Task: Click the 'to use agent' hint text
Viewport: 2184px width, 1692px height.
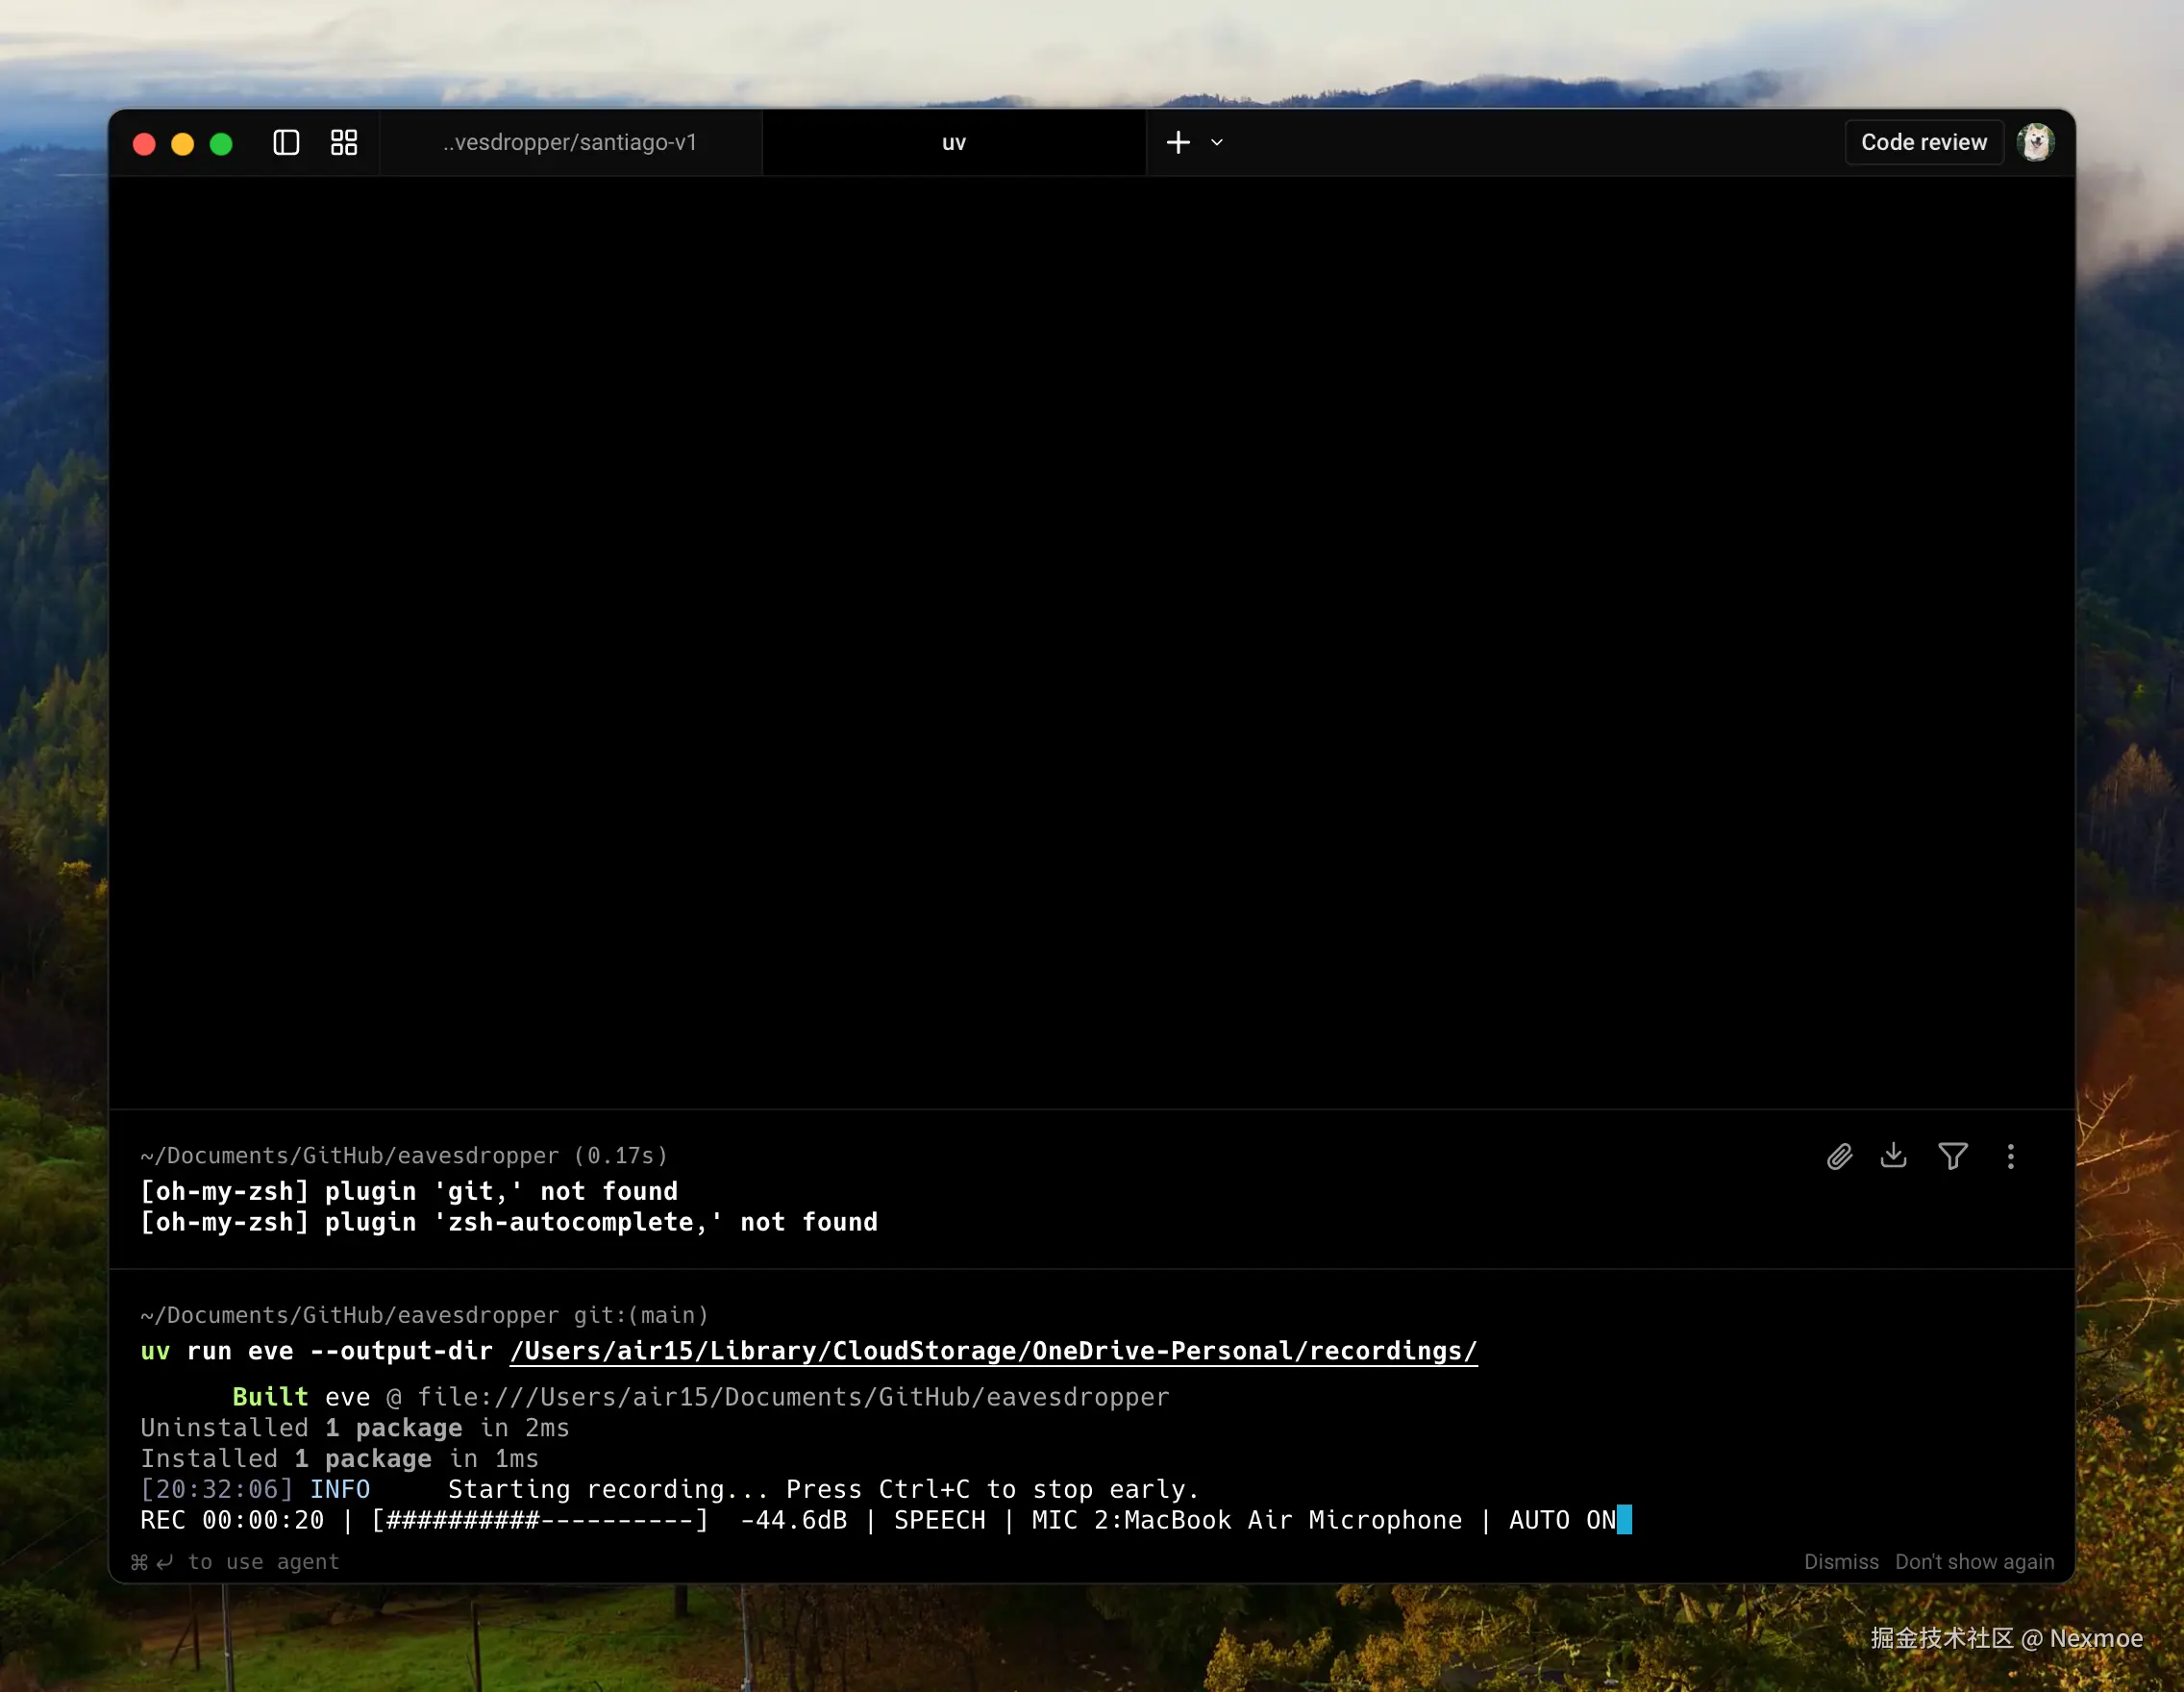Action: pos(263,1562)
